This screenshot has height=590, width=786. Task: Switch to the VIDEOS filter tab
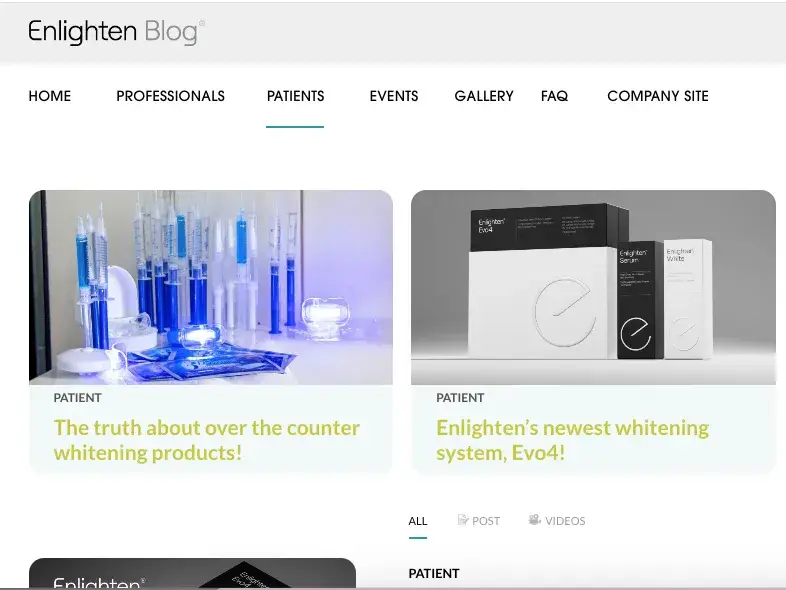[x=557, y=521]
